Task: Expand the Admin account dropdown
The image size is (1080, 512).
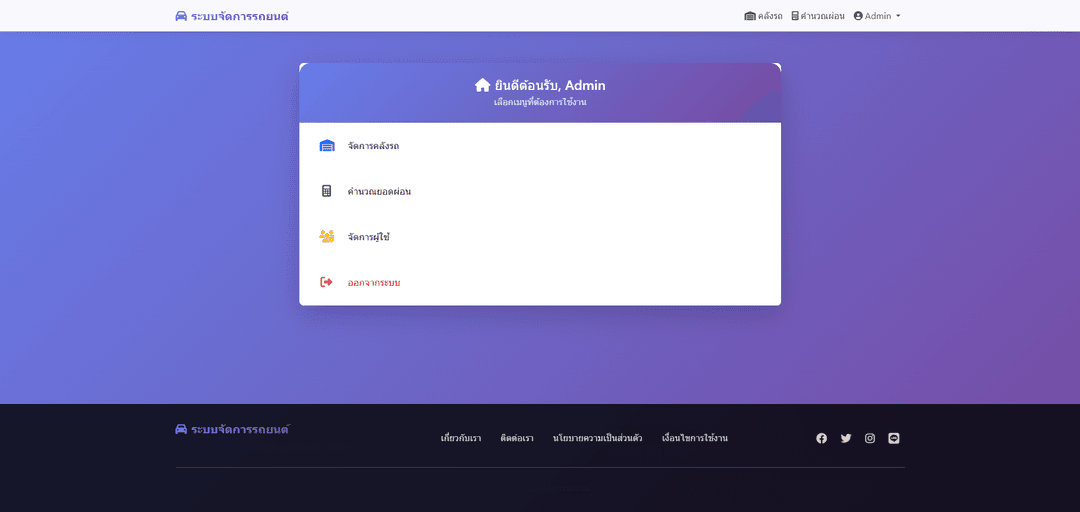Action: pos(877,16)
